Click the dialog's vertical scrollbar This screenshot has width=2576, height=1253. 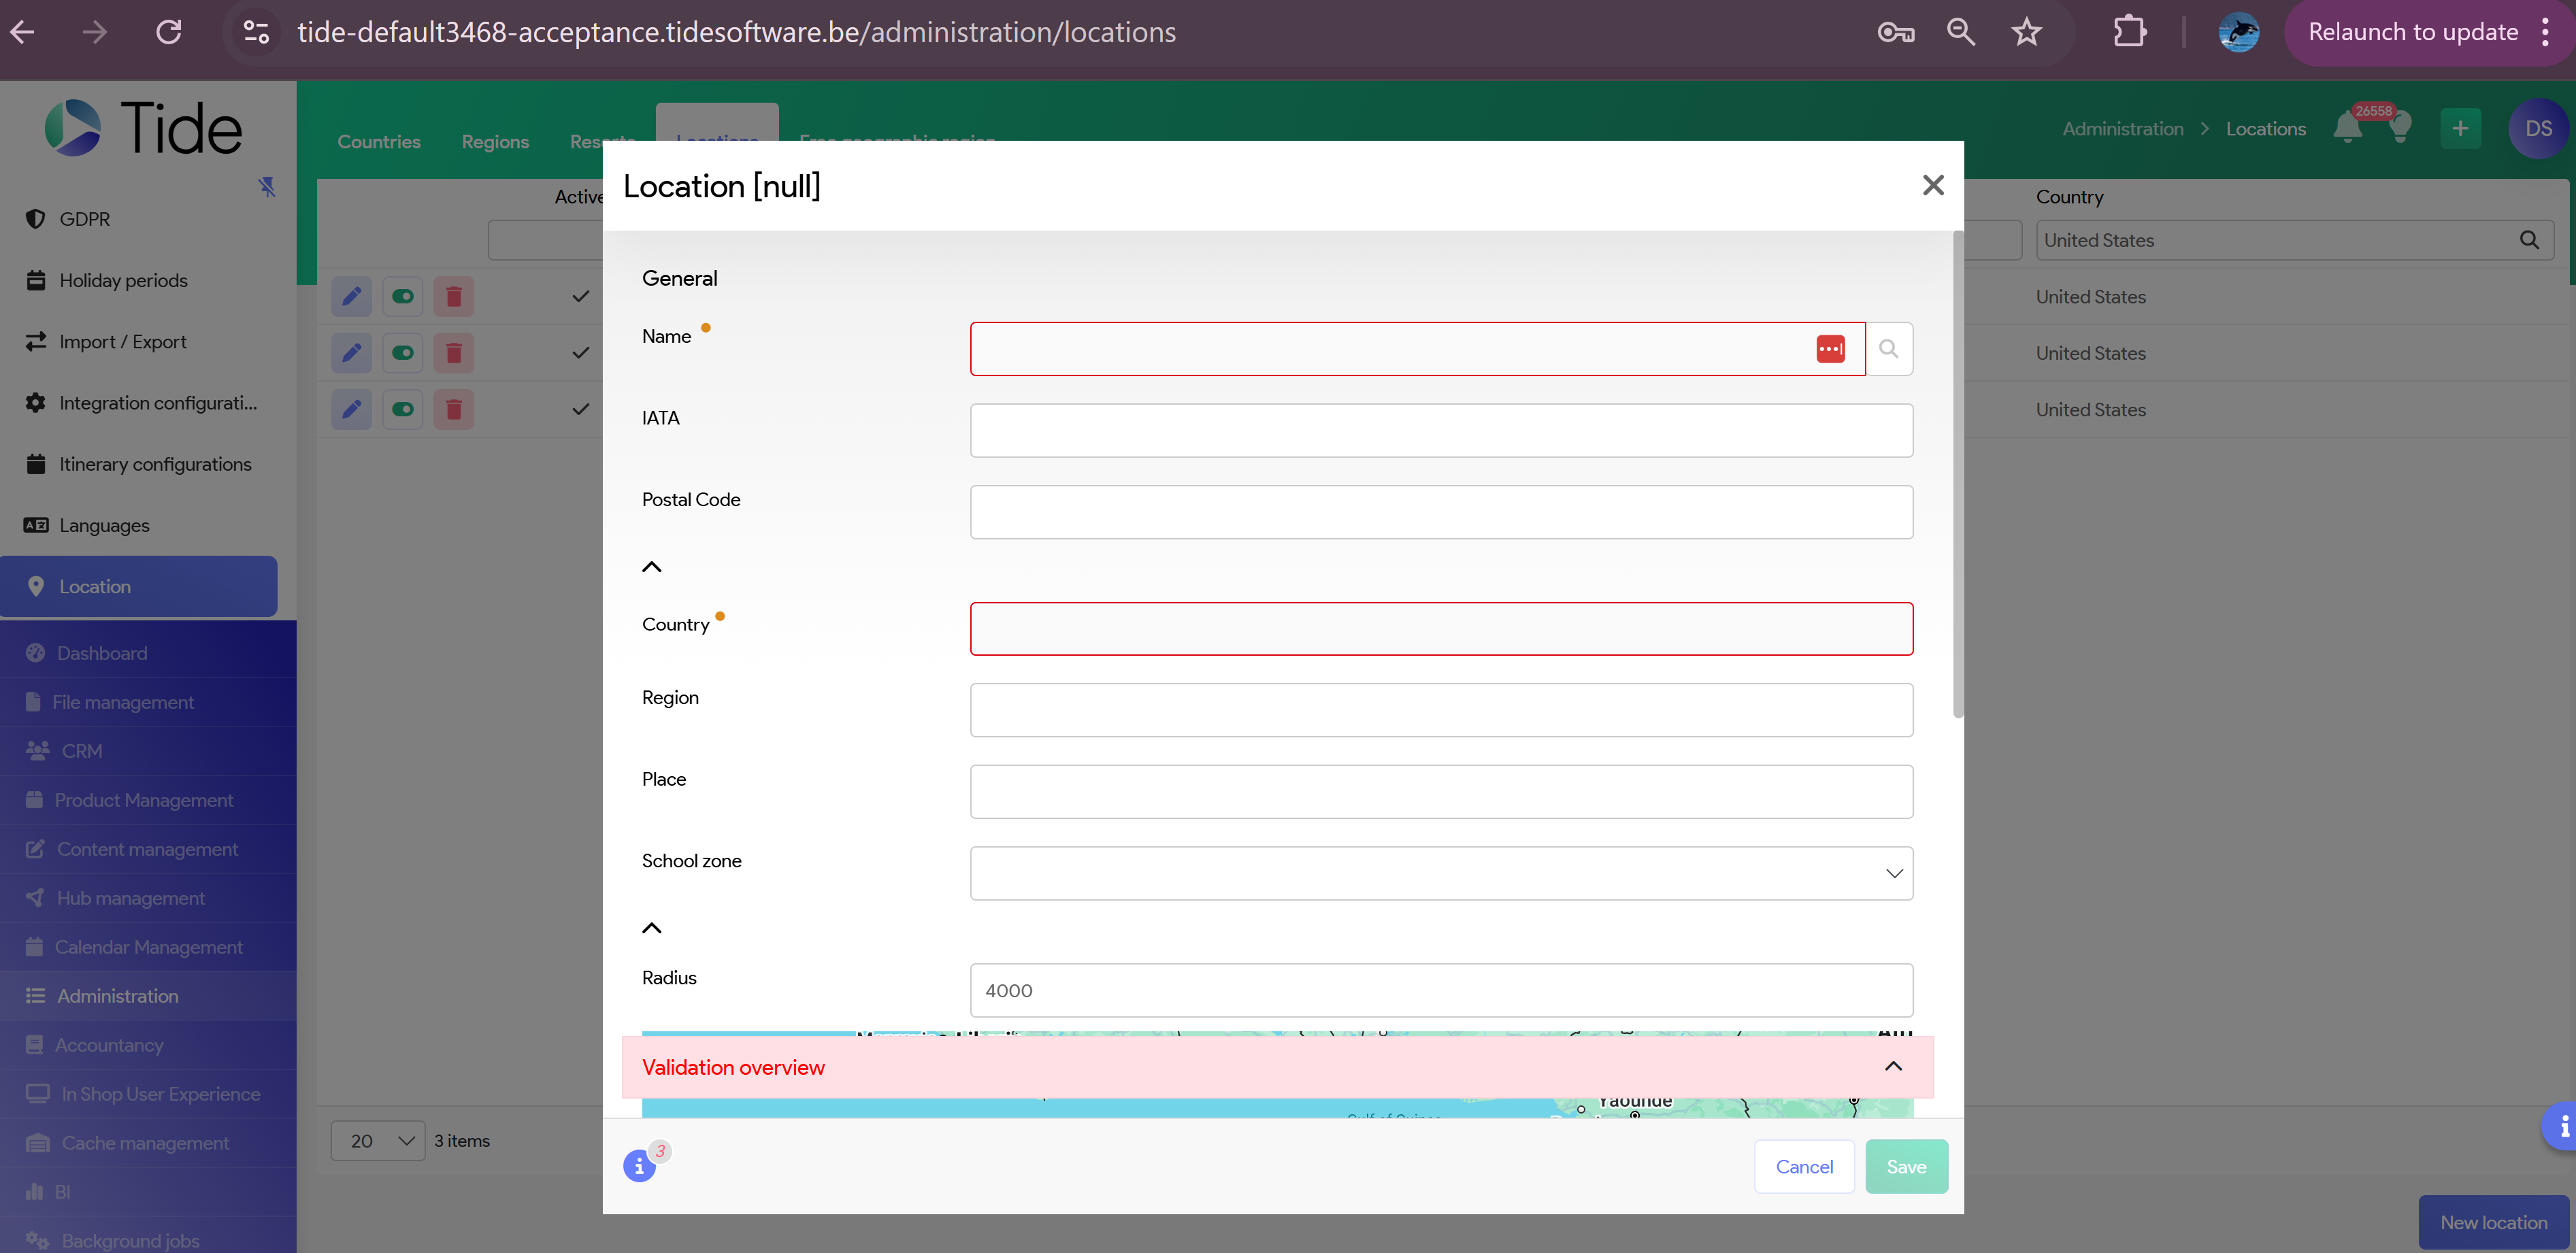click(x=1958, y=475)
